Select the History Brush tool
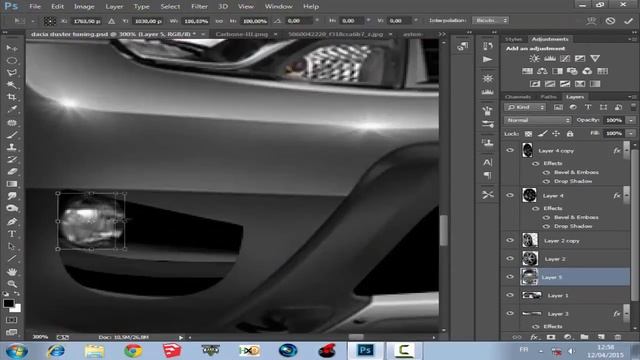Image resolution: width=640 pixels, height=360 pixels. [x=11, y=159]
